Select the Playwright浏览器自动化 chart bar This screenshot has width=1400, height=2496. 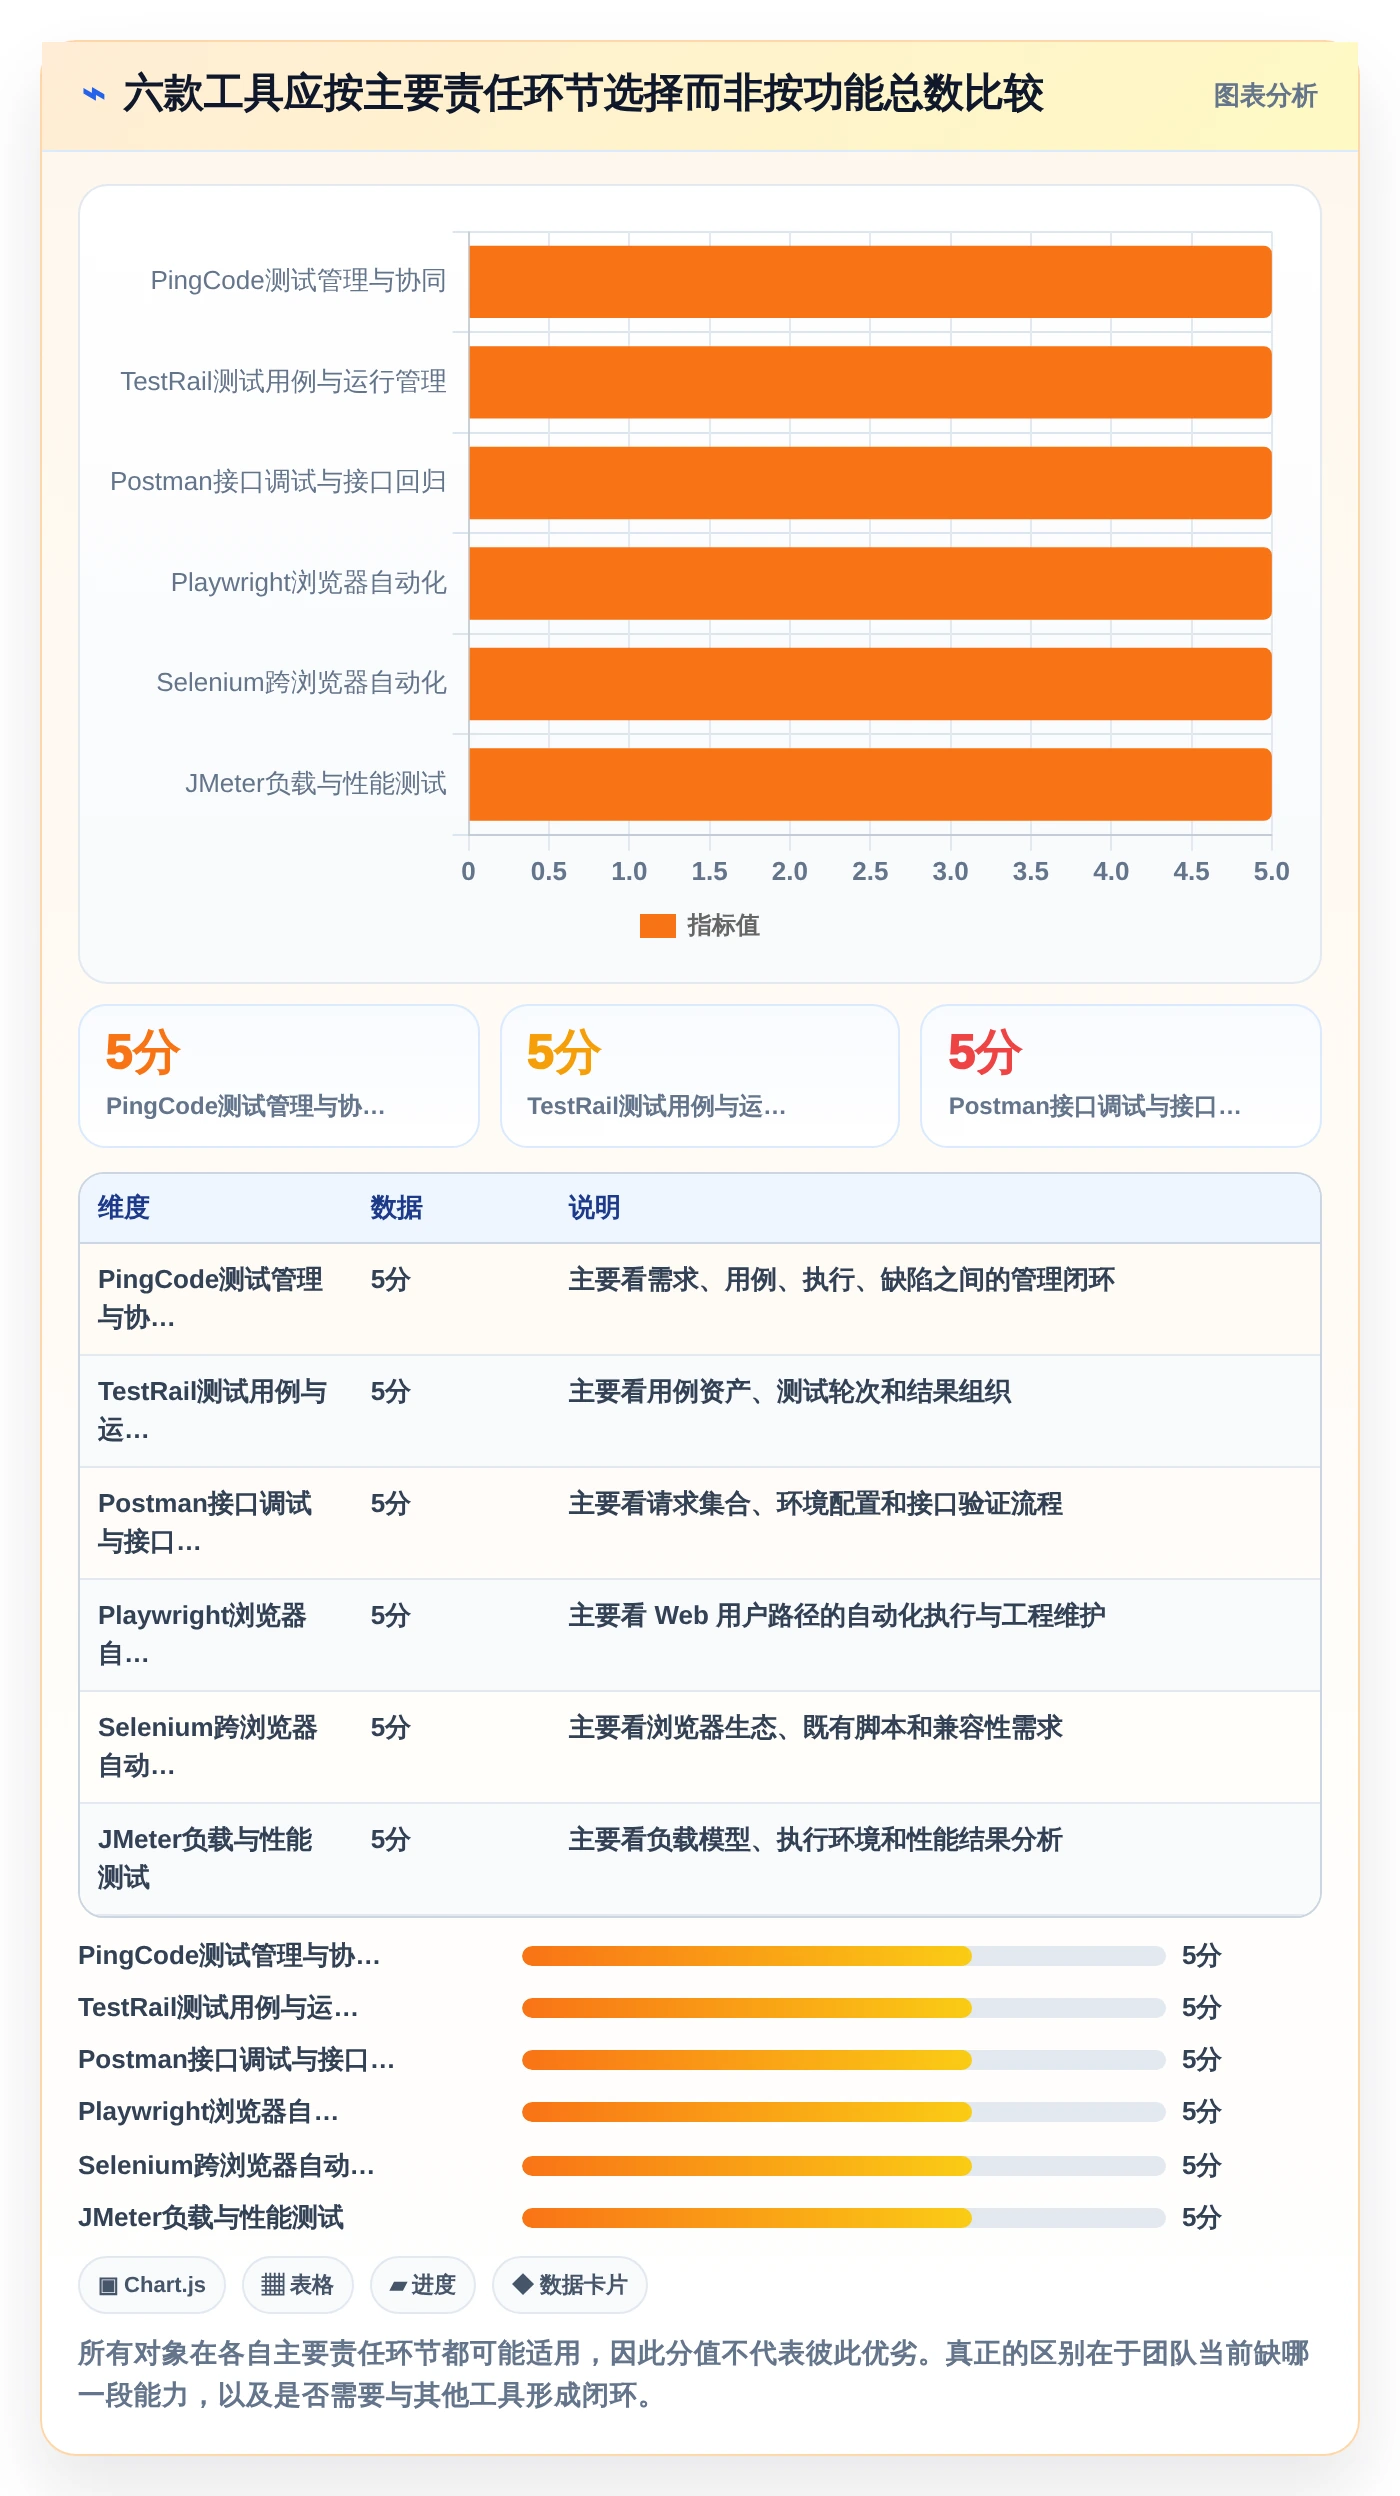[870, 583]
